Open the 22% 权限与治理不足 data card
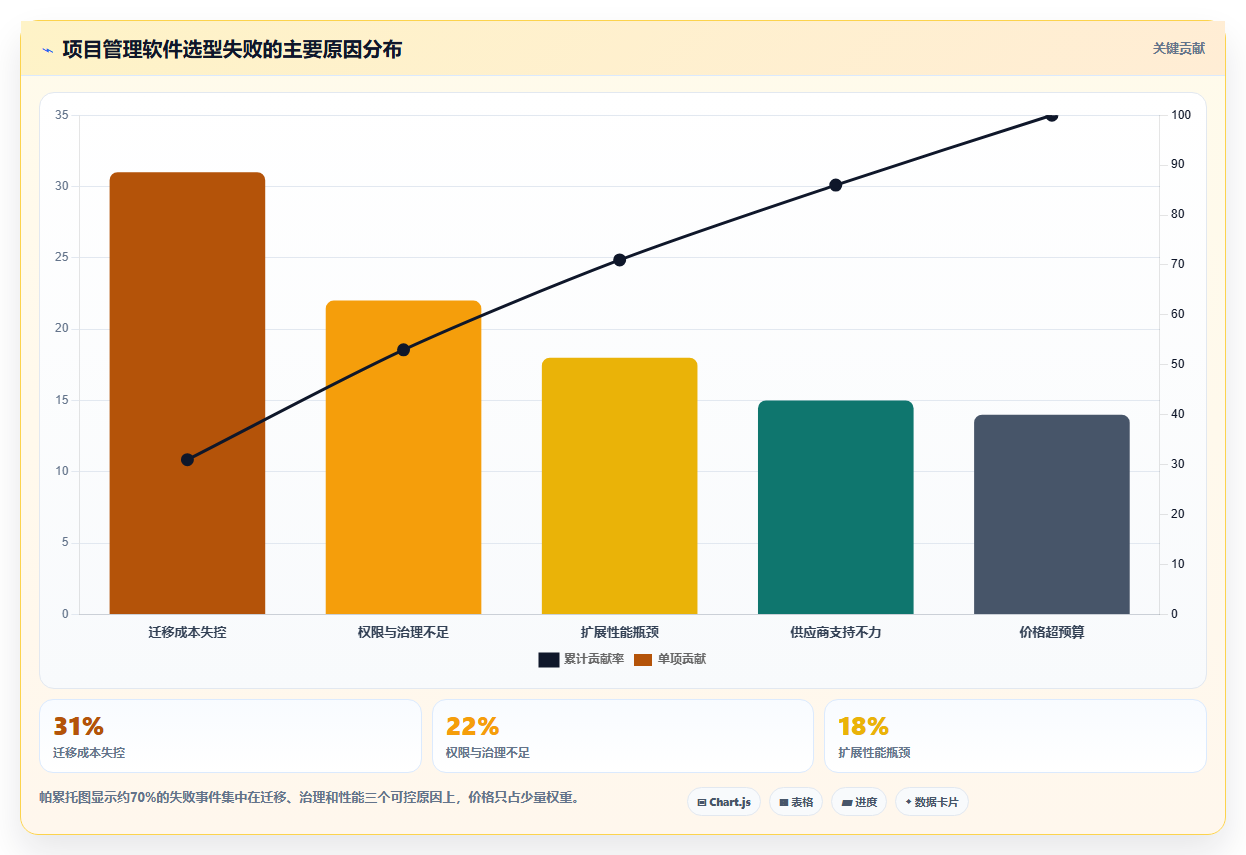Viewport: 1246px width, 855px height. click(623, 736)
